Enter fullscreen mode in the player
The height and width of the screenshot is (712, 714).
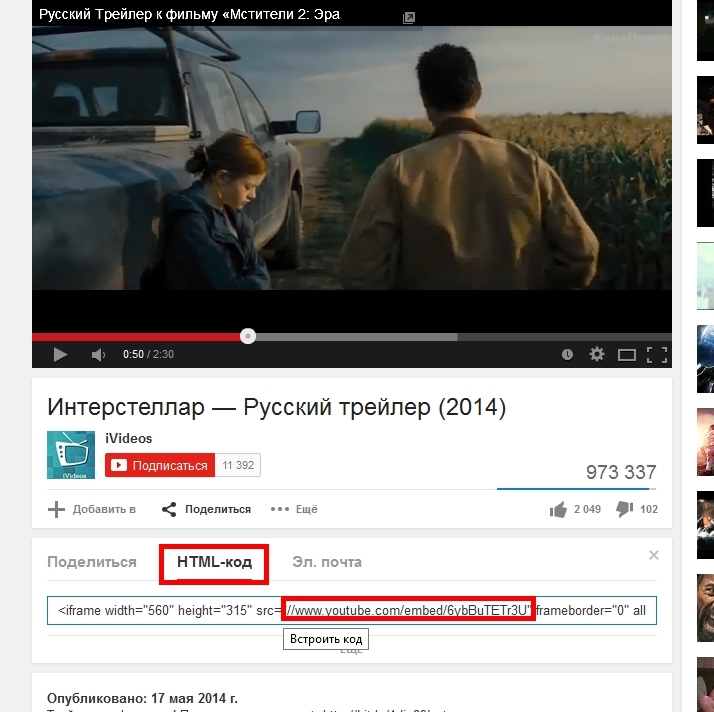[x=657, y=355]
